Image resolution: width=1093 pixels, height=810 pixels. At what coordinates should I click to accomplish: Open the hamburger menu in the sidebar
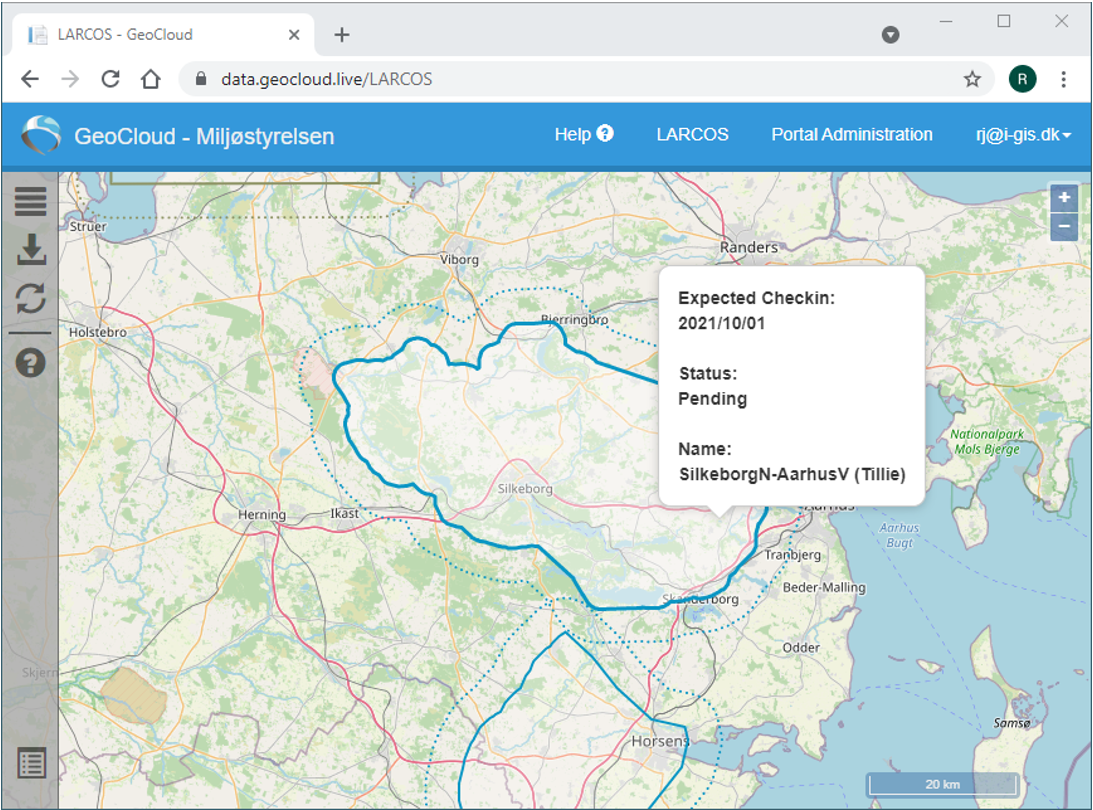(x=31, y=201)
